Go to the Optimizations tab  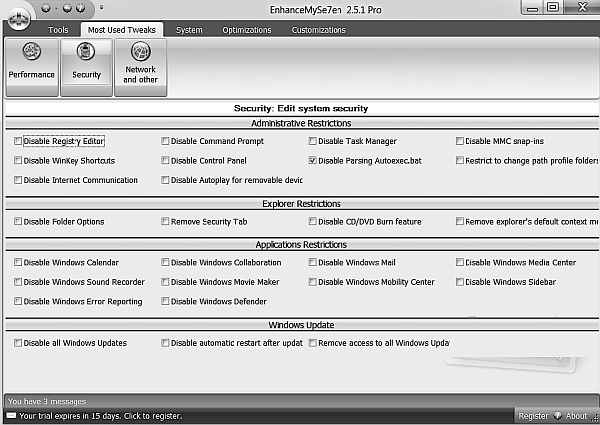(247, 30)
